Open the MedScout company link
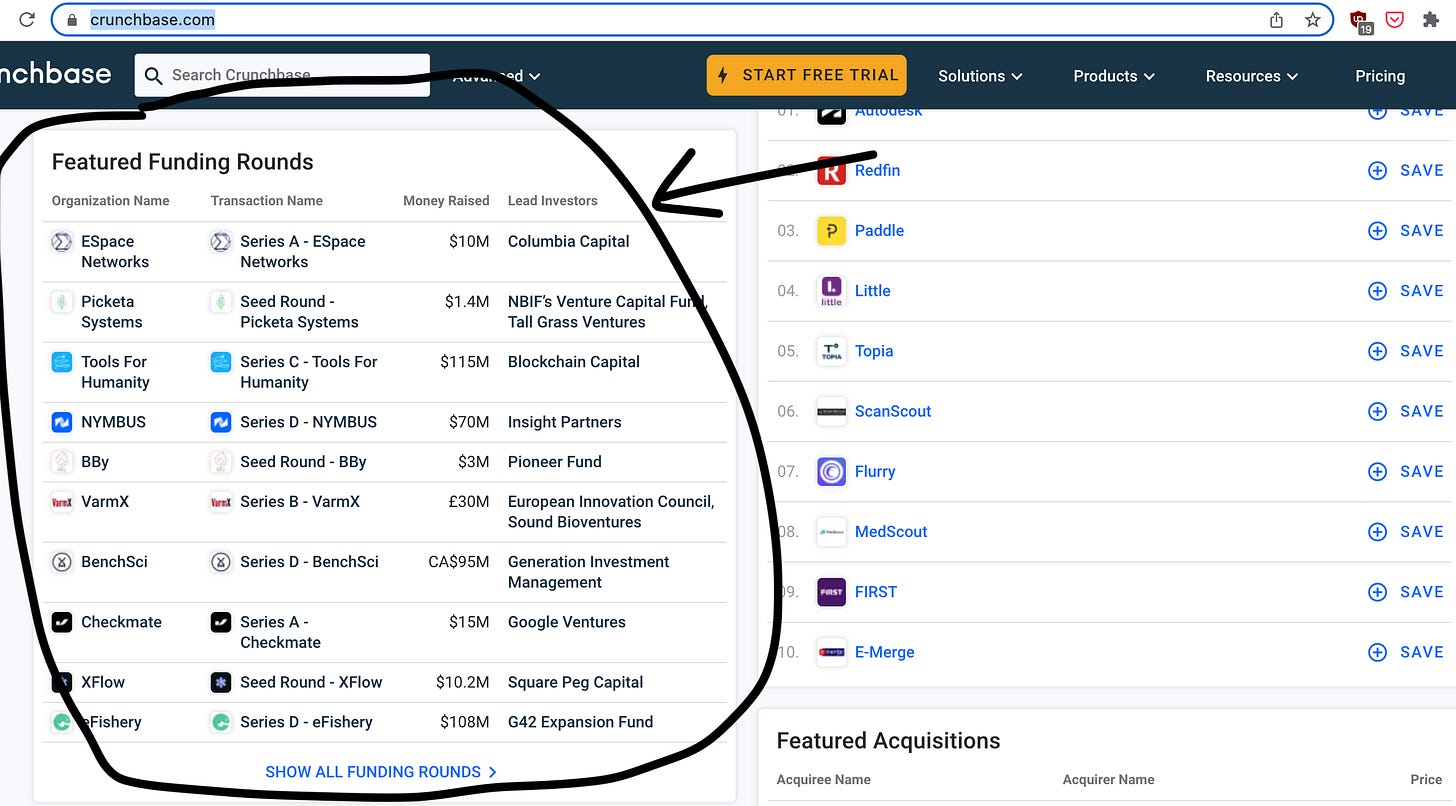Image resolution: width=1456 pixels, height=806 pixels. pos(891,532)
